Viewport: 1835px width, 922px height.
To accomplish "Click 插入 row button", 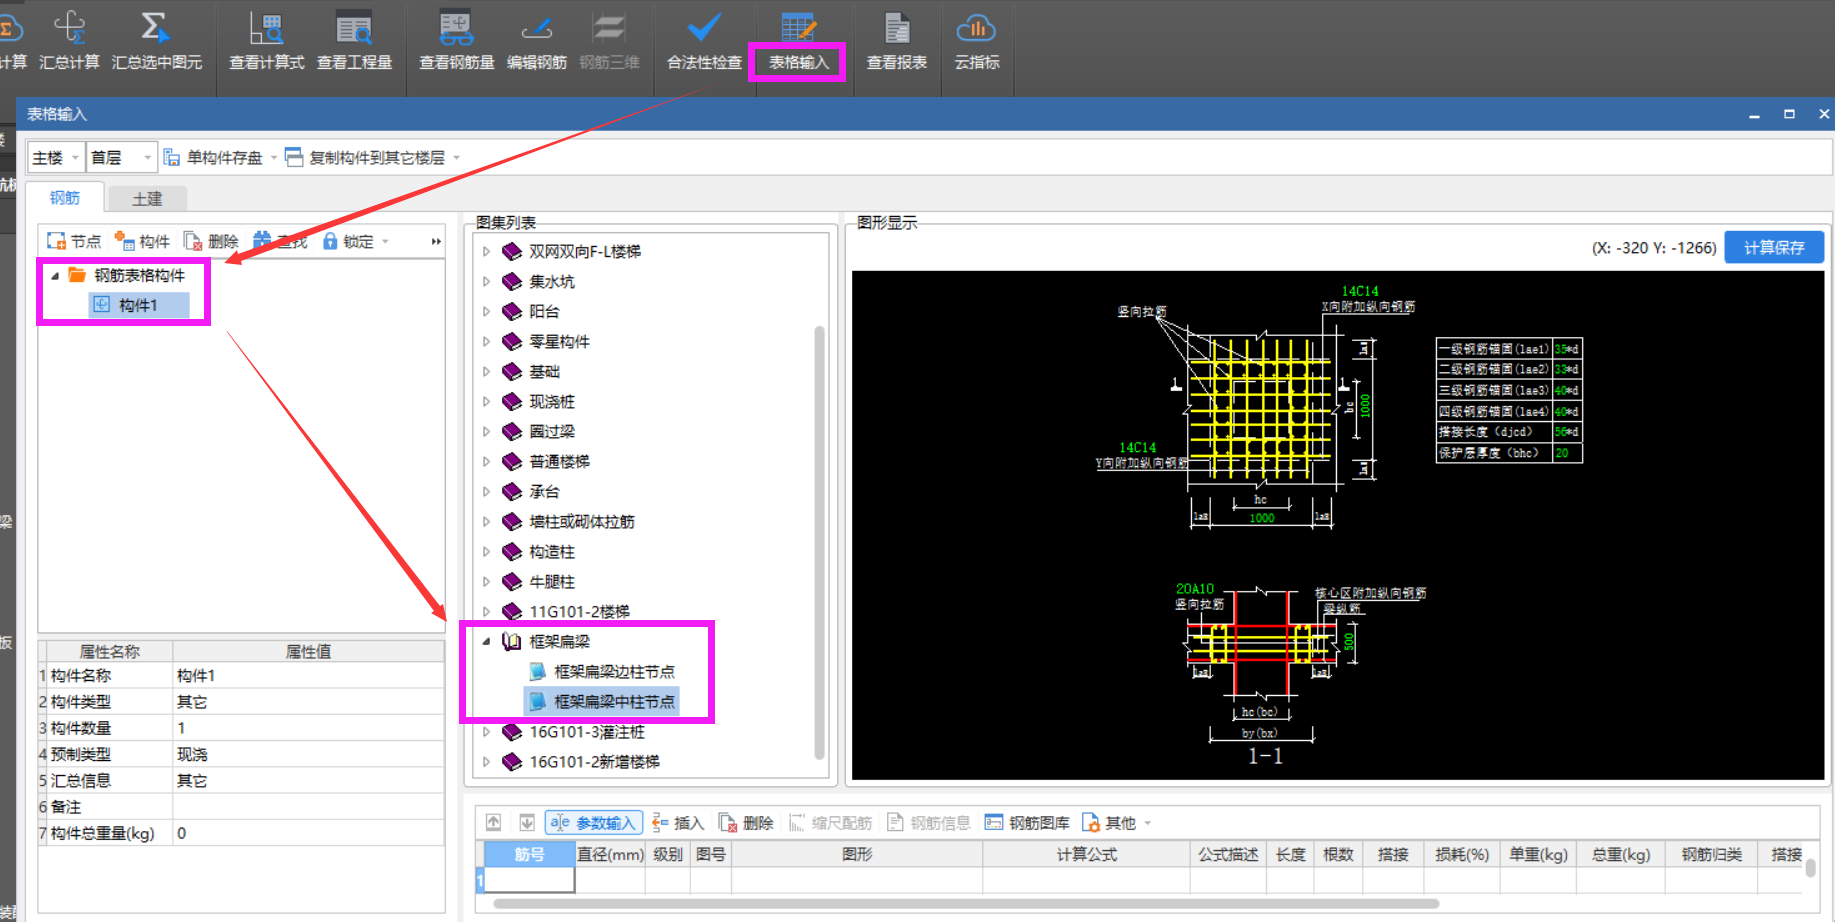I will click(x=678, y=823).
